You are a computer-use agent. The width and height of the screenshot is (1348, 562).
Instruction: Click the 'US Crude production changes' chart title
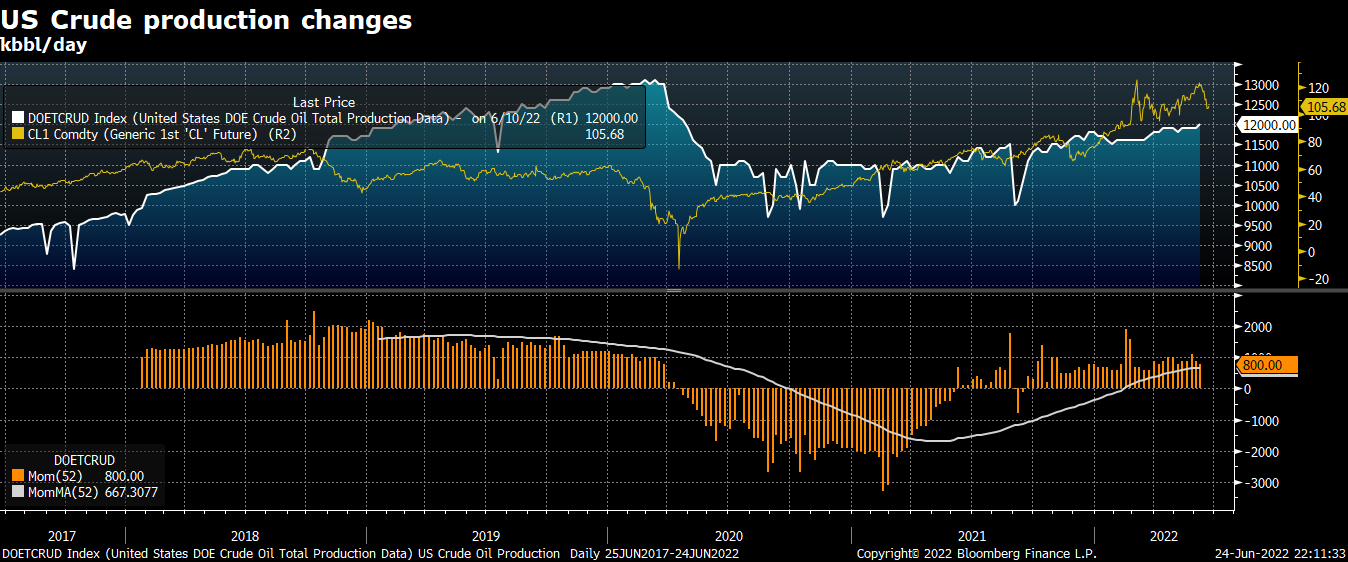click(207, 20)
